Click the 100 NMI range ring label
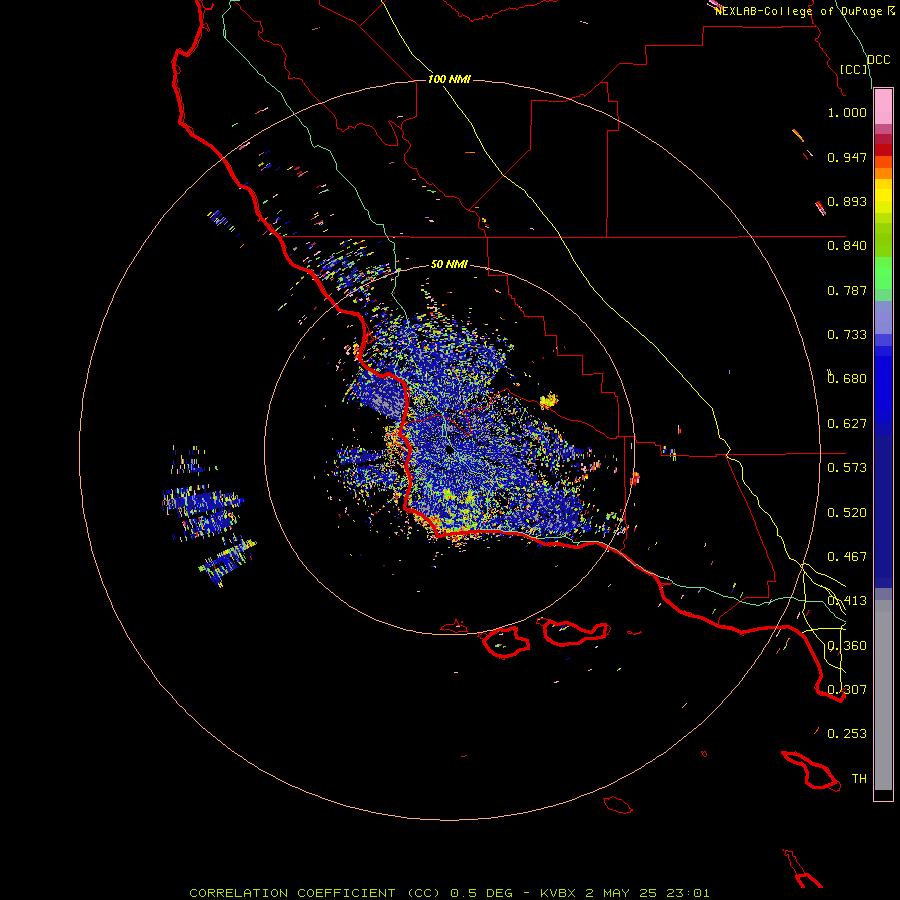Image resolution: width=900 pixels, height=900 pixels. pos(449,79)
